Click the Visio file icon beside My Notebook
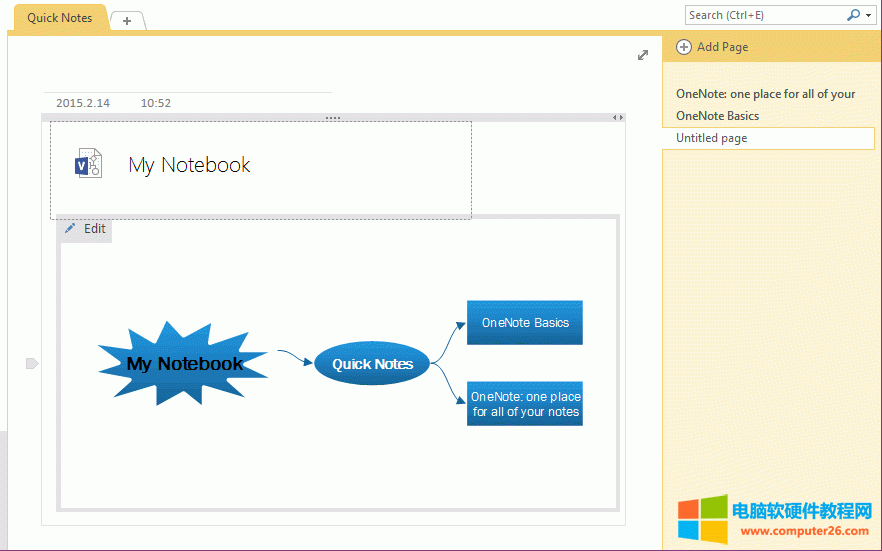The height and width of the screenshot is (551, 882). pos(89,164)
